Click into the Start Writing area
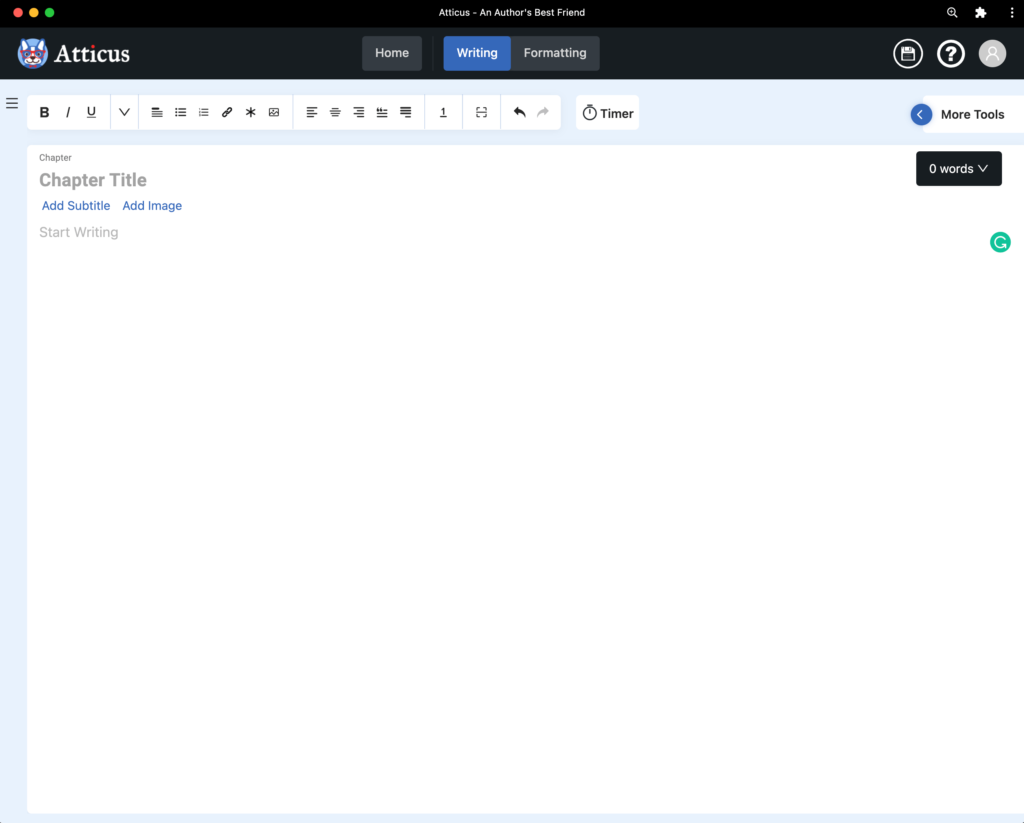Image resolution: width=1024 pixels, height=823 pixels. (x=78, y=233)
